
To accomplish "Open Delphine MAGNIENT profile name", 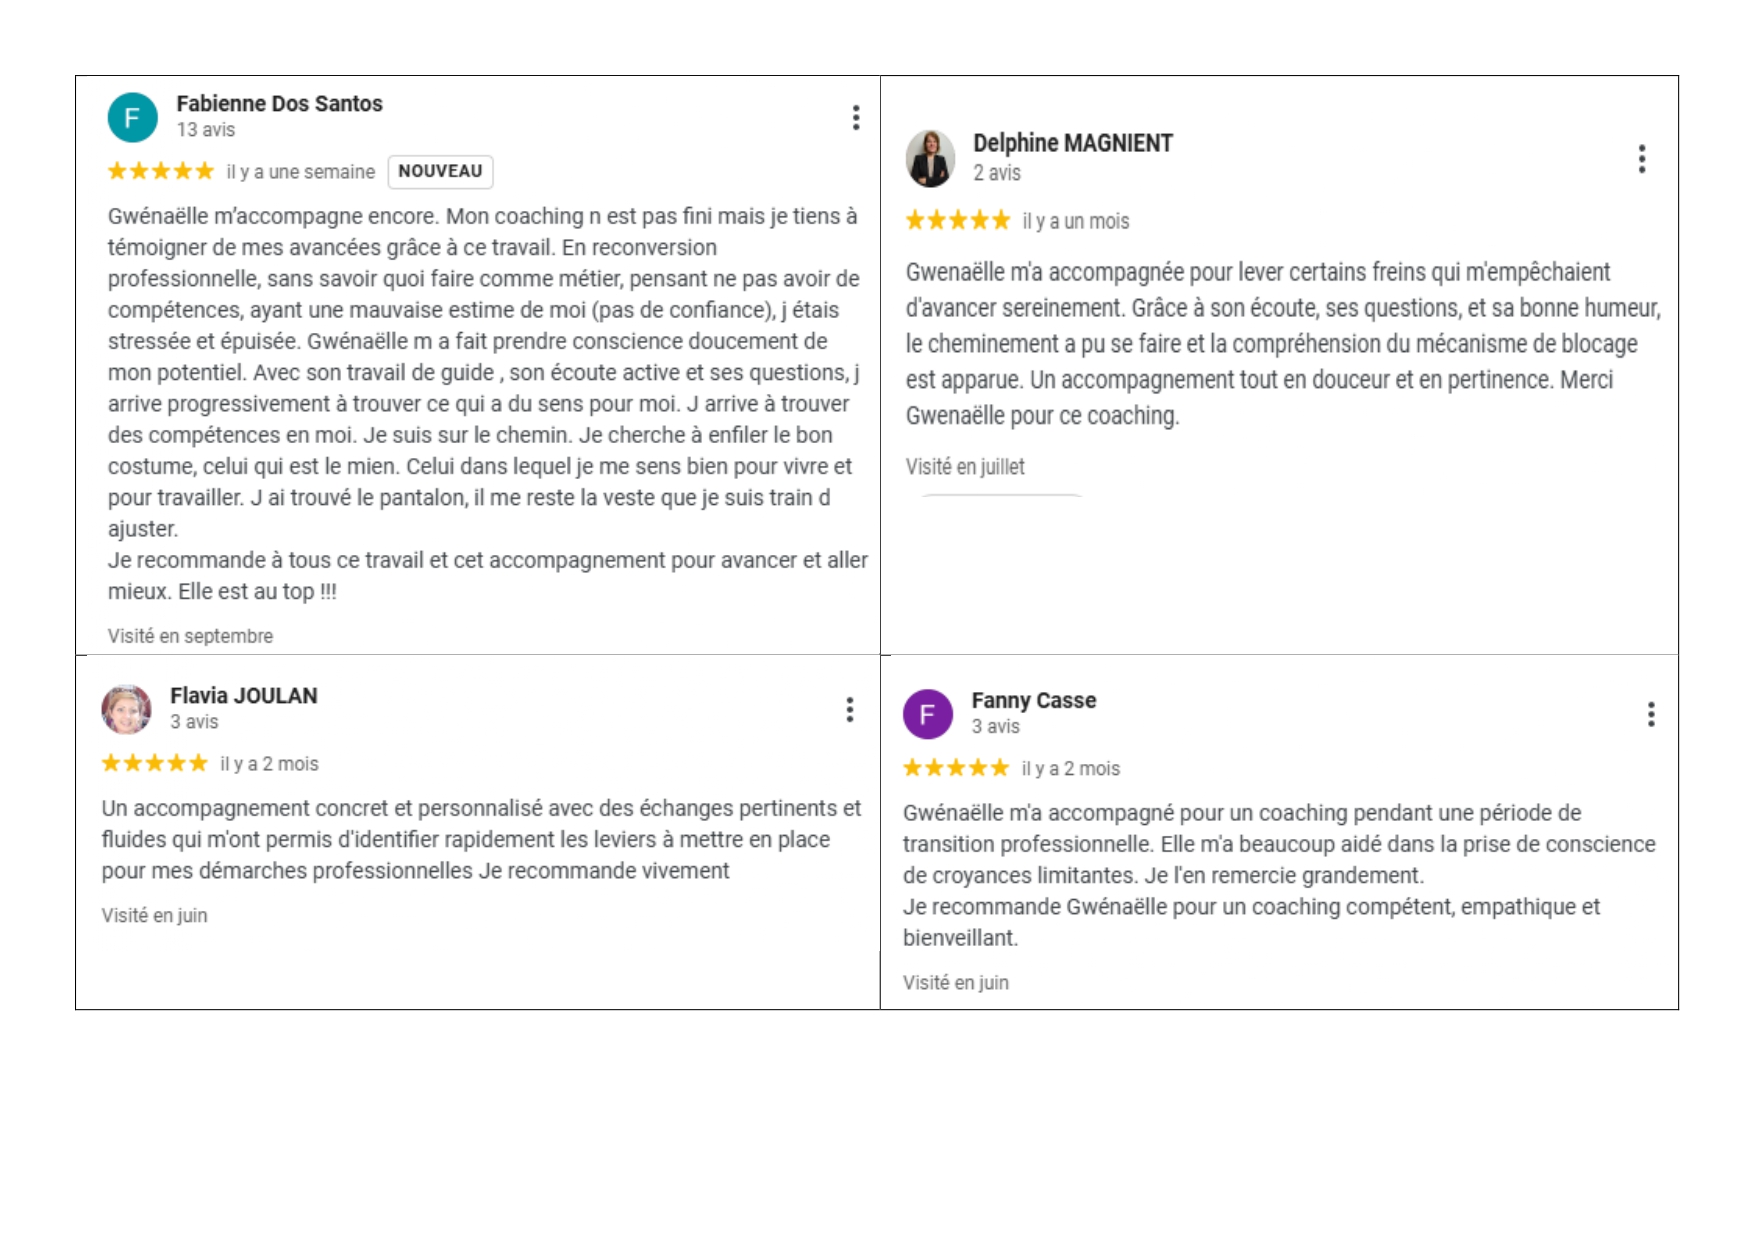I will click(1073, 143).
